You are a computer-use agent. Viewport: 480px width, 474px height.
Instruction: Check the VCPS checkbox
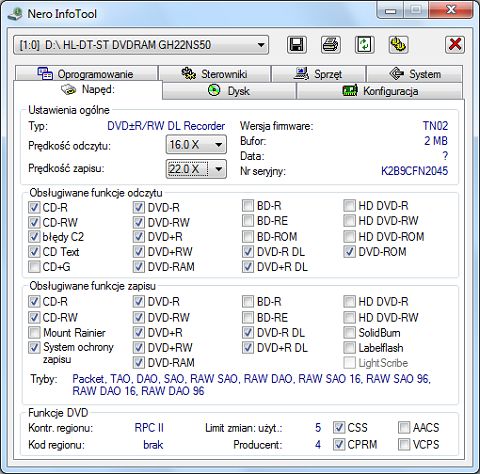(x=404, y=444)
